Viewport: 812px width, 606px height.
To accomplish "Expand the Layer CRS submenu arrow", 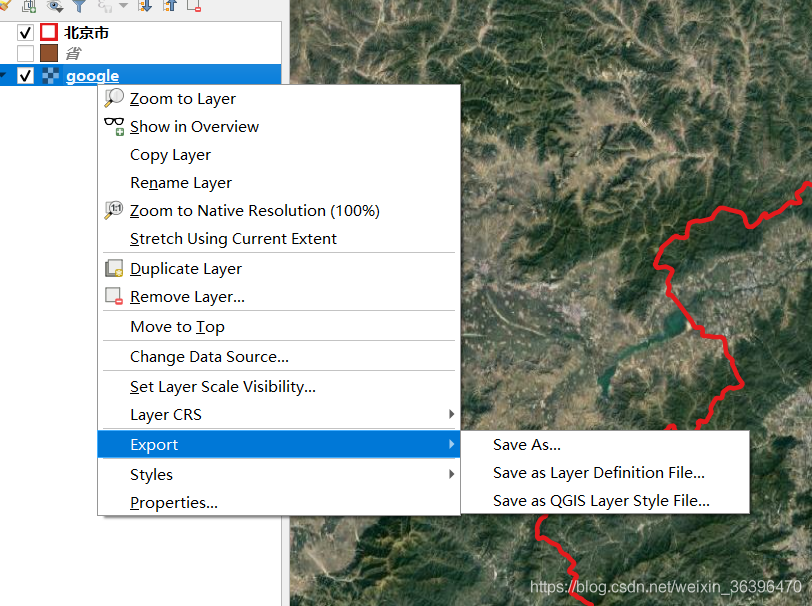I will pos(452,414).
